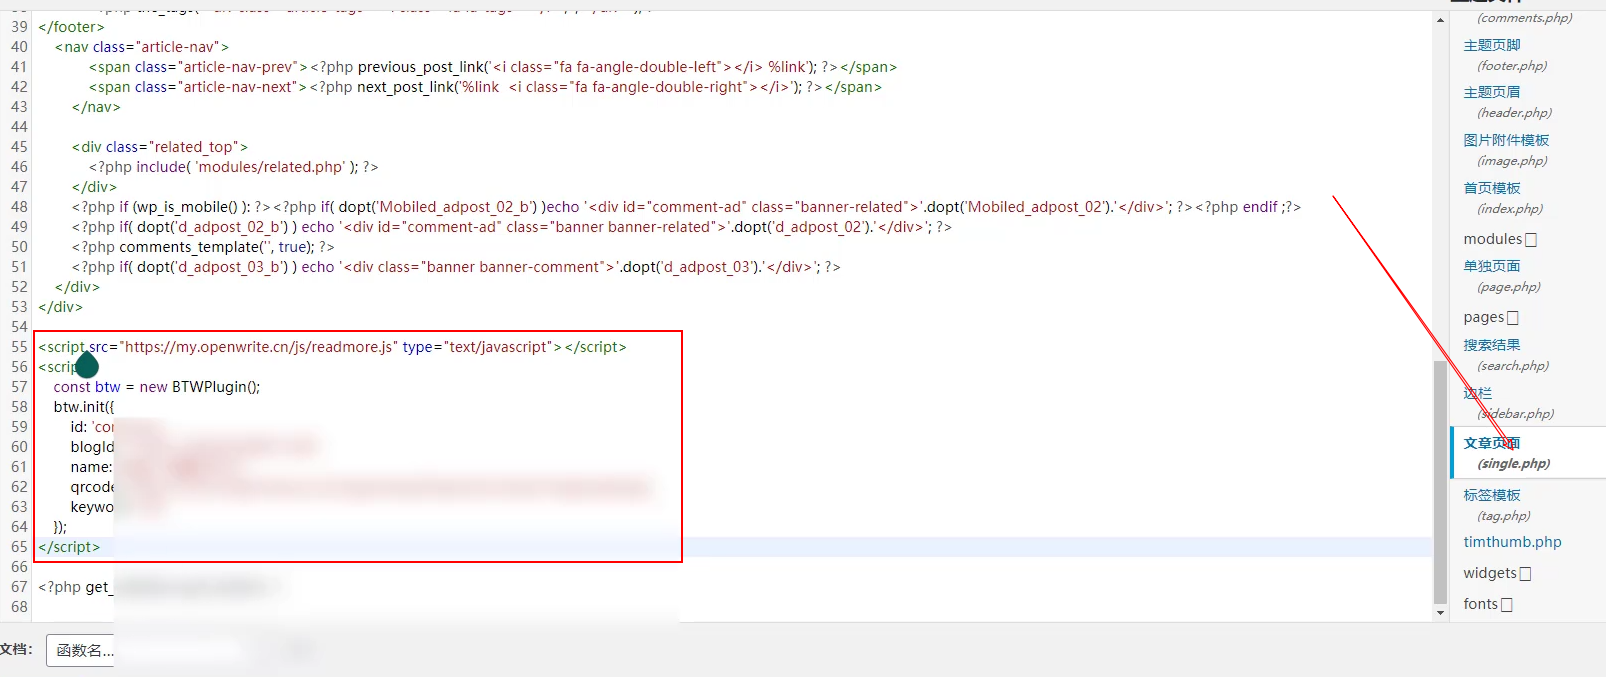Click line number 48 in the gutter

(x=19, y=207)
